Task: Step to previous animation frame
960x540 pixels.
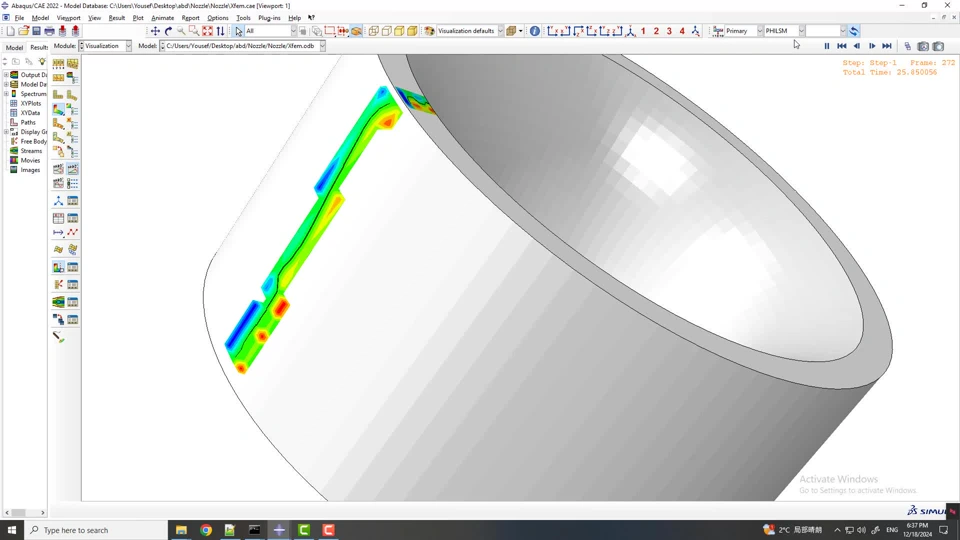Action: [857, 46]
